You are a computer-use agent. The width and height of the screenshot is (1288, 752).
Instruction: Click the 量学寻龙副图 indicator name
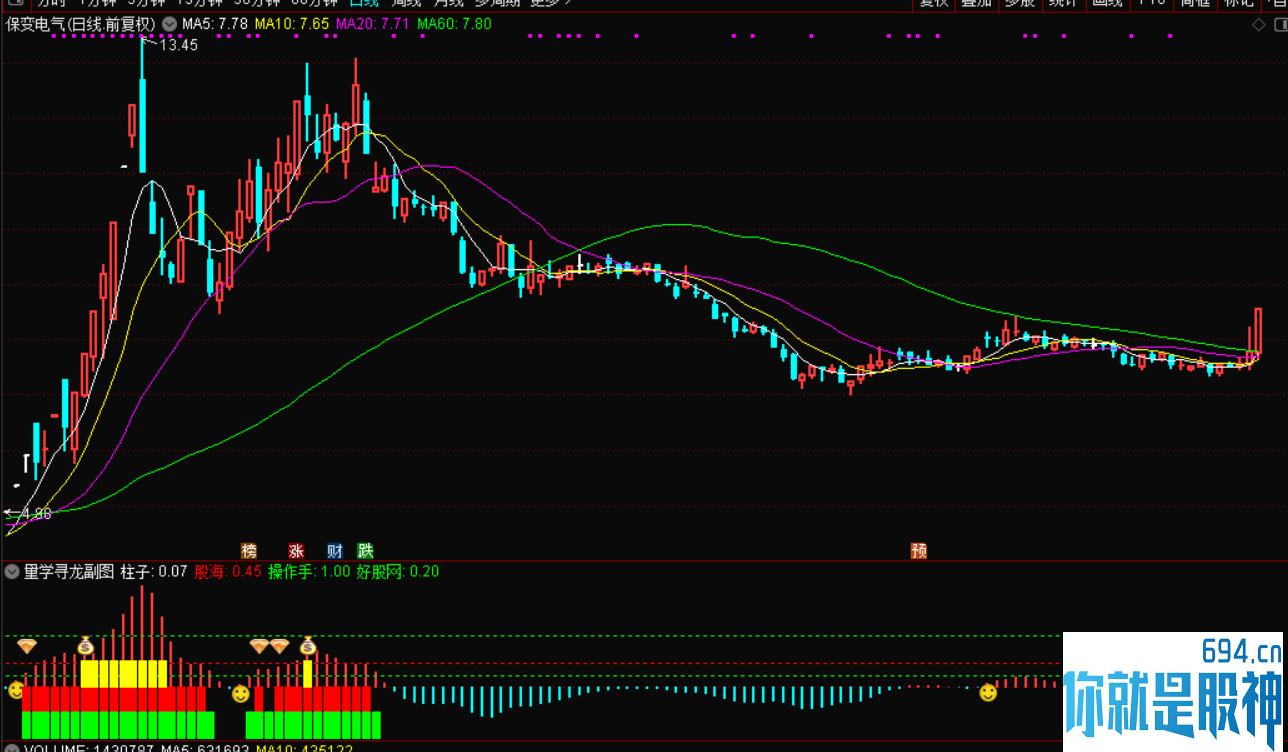[69, 572]
